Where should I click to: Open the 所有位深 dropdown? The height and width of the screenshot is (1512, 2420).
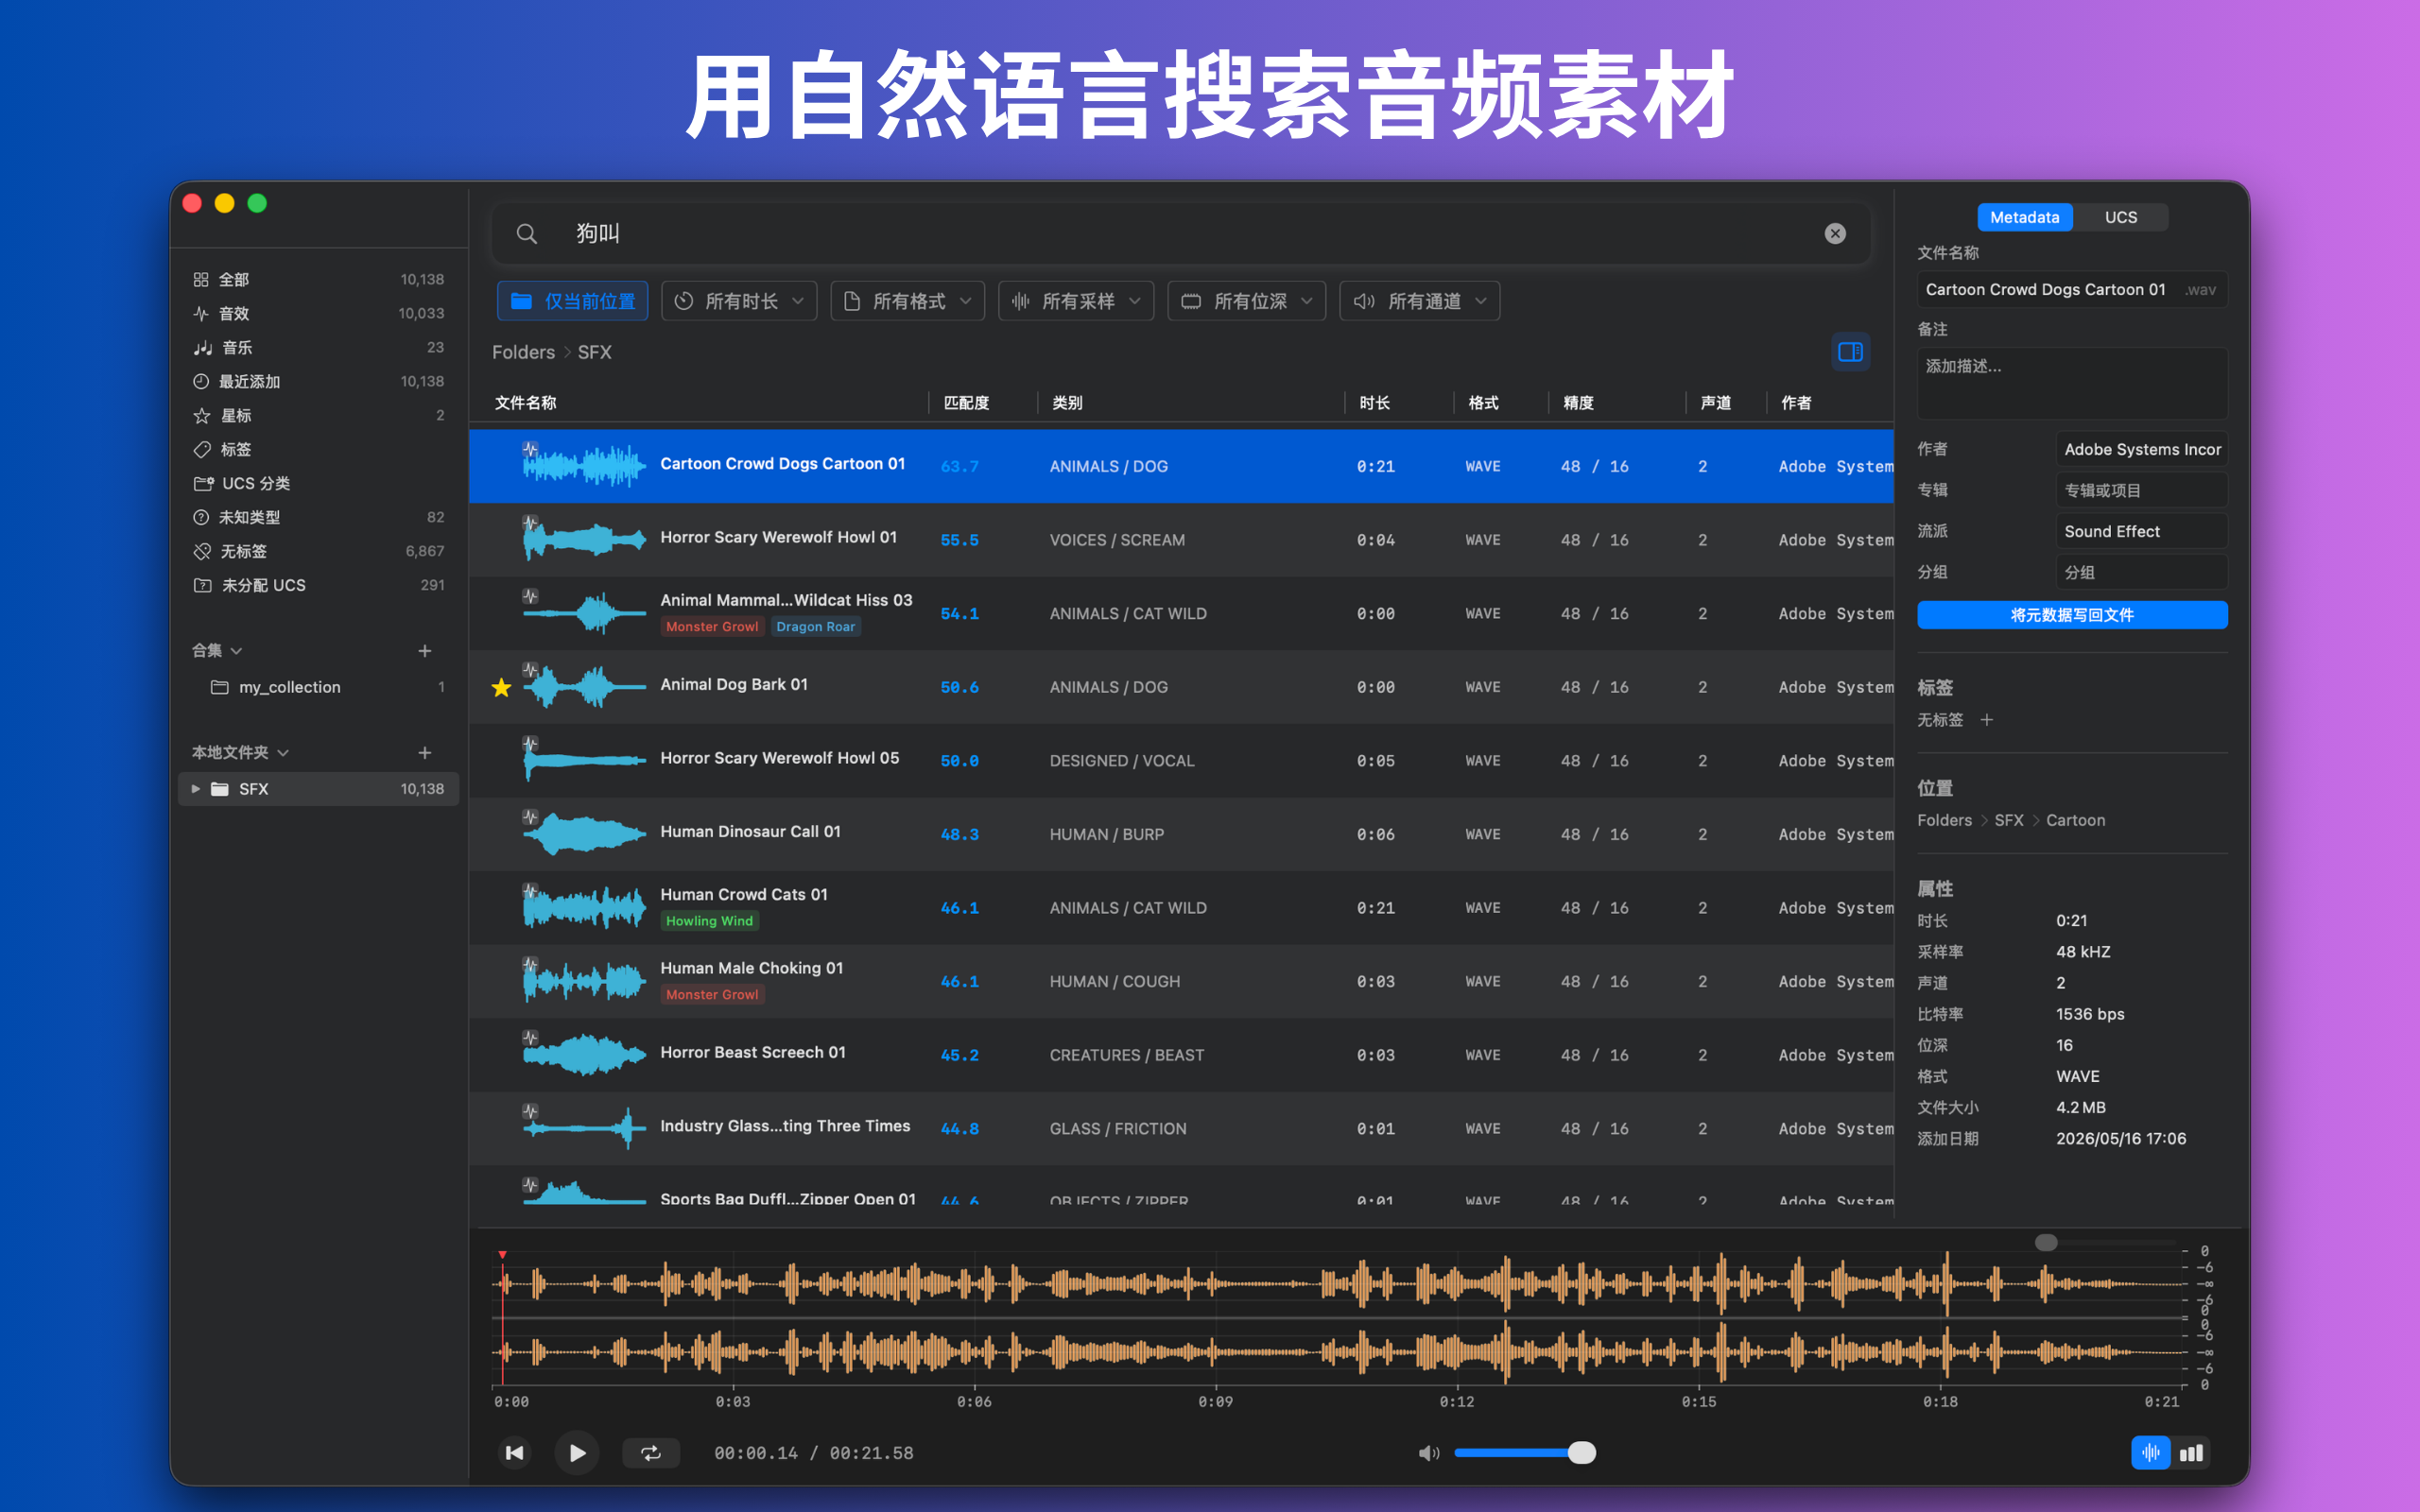[x=1246, y=301]
